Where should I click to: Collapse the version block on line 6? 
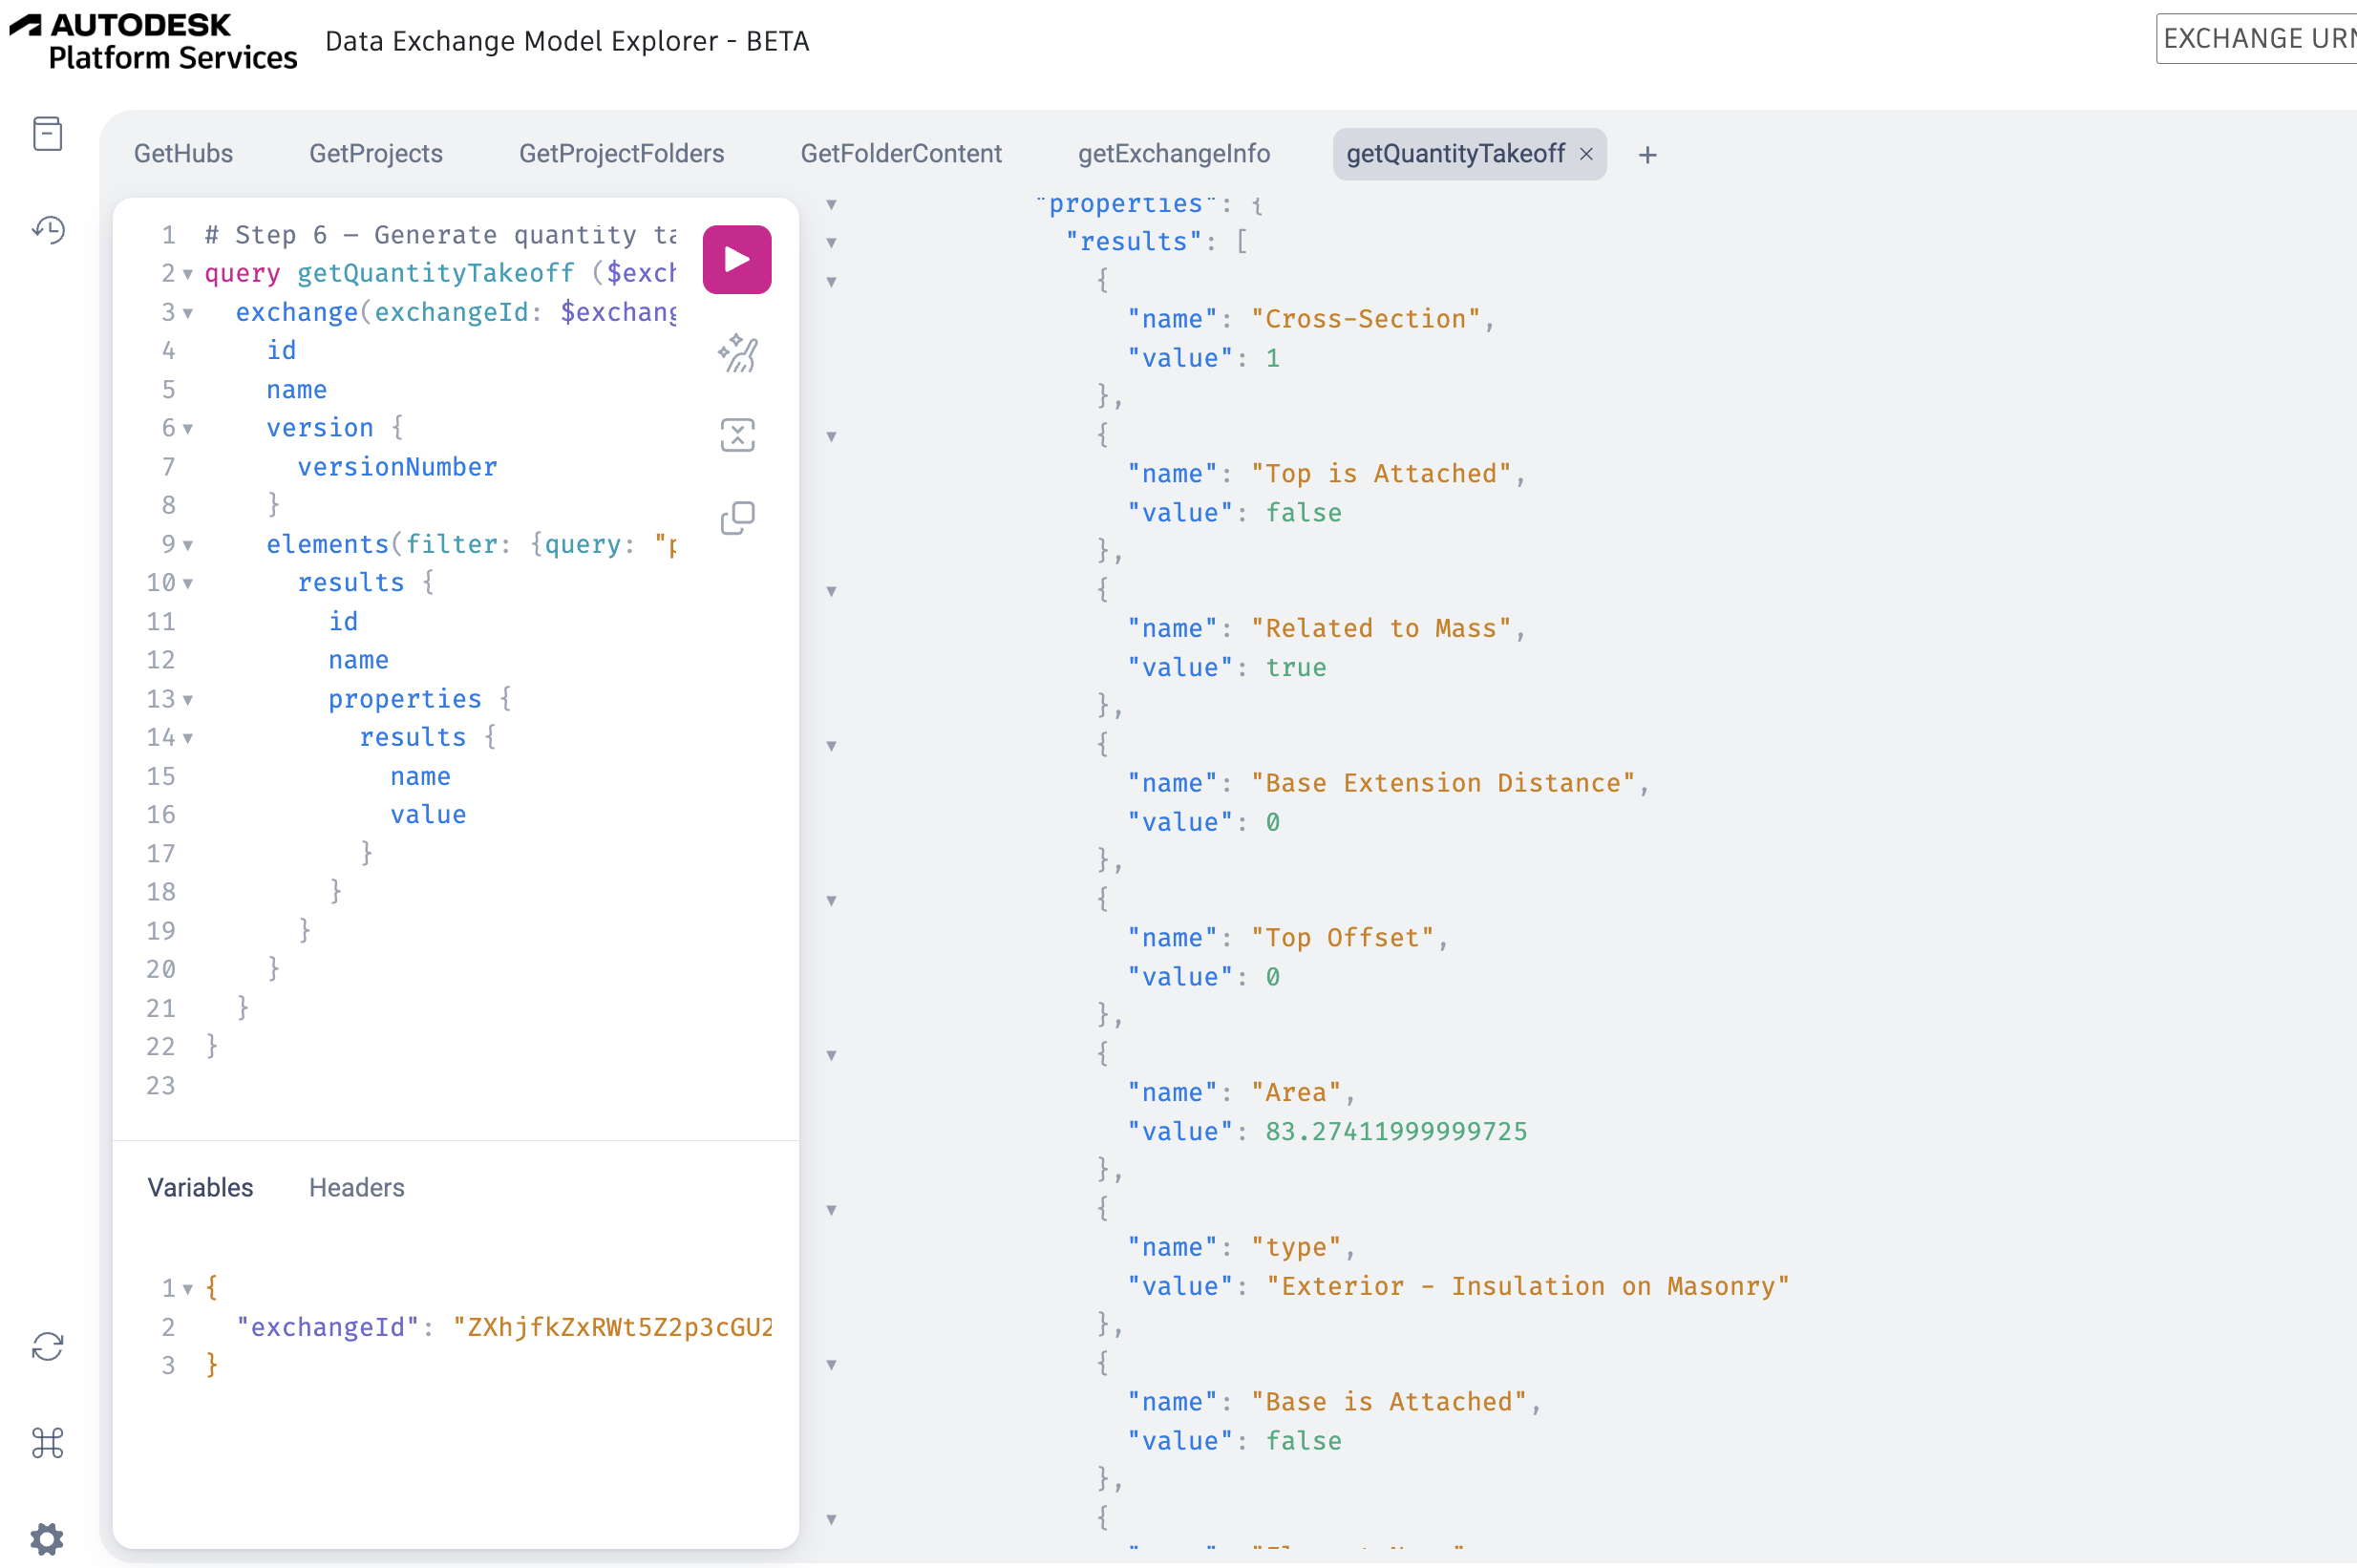coord(188,429)
